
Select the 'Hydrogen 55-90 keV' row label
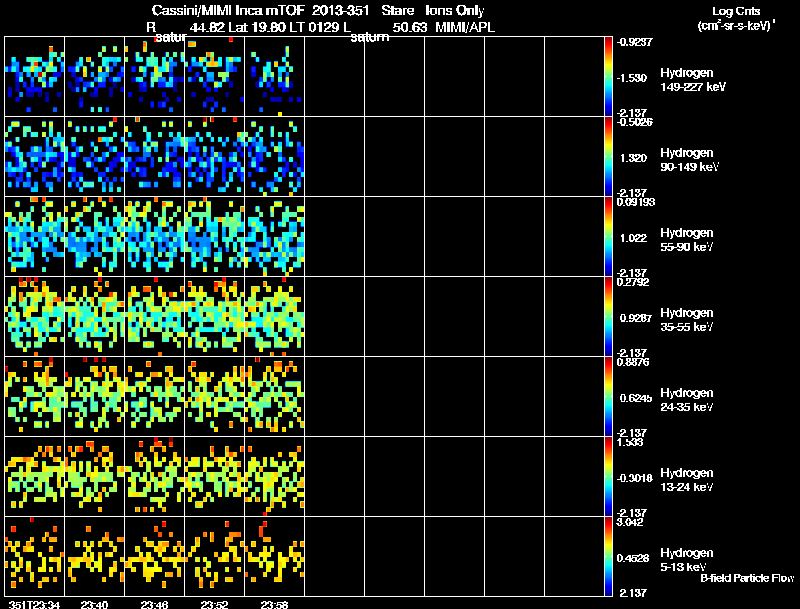coord(687,240)
